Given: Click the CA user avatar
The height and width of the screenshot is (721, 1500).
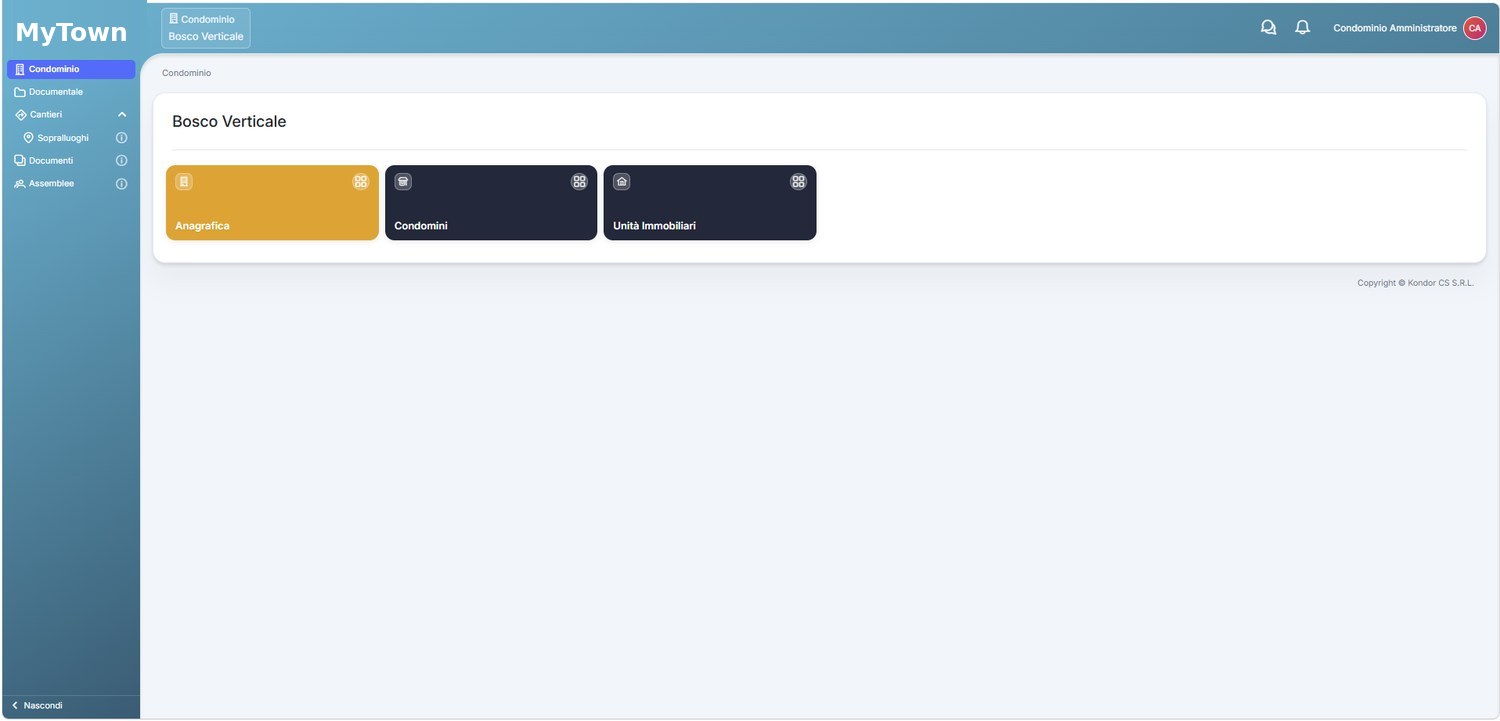Looking at the screenshot, I should click(x=1474, y=28).
